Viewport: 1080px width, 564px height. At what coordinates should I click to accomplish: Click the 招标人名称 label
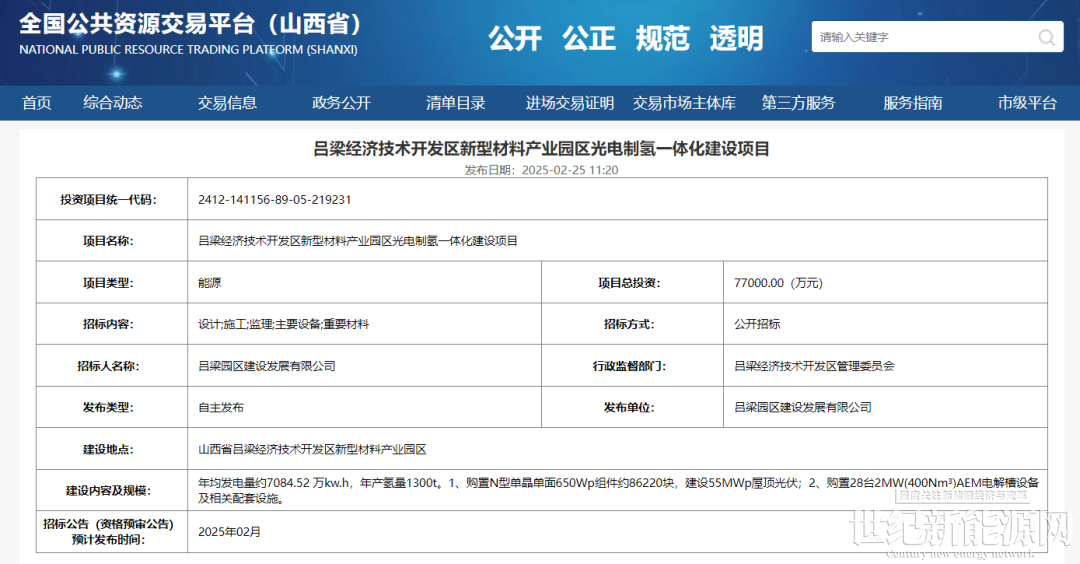click(x=108, y=366)
